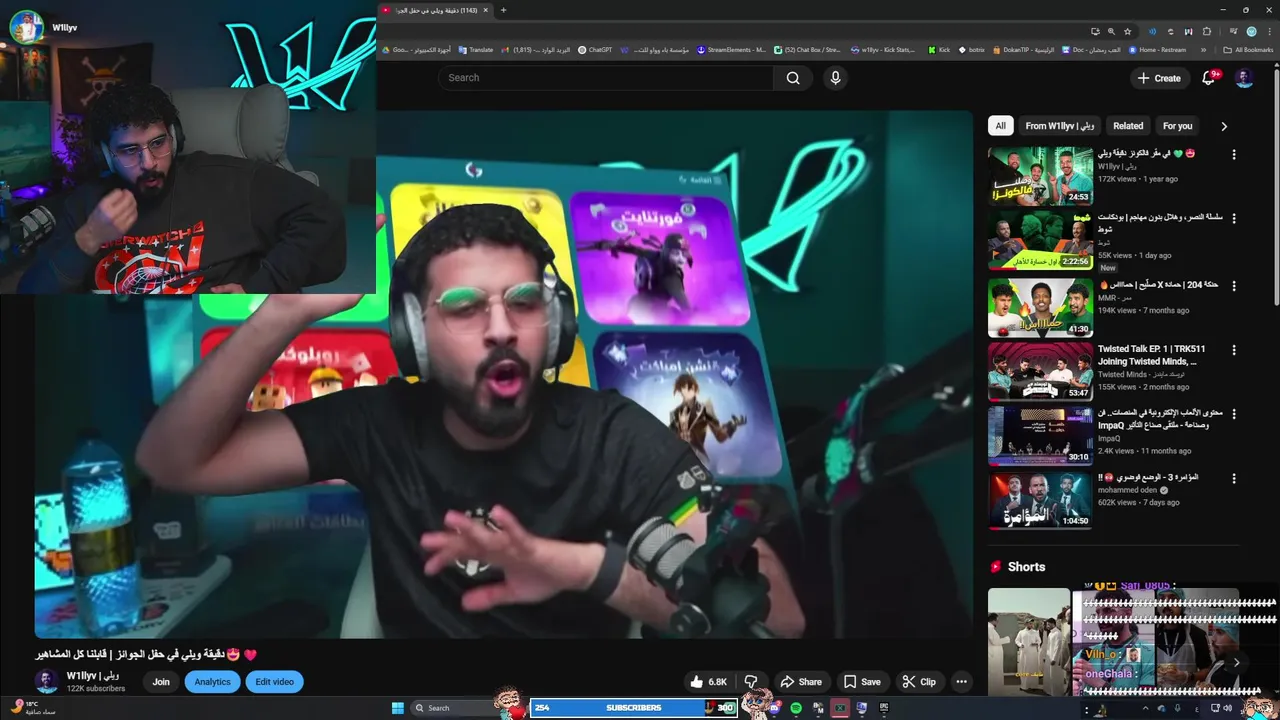Open channel Analytics button
The image size is (1280, 720).
click(x=212, y=682)
